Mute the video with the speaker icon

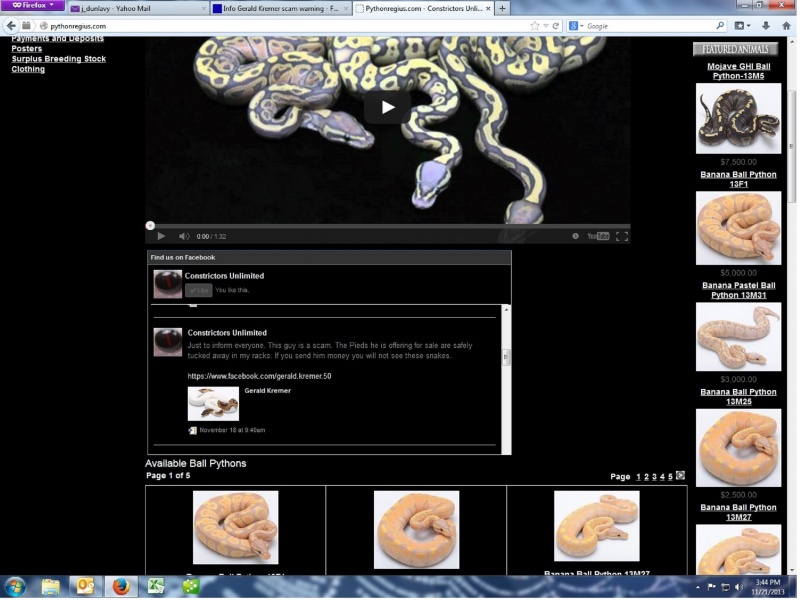point(184,236)
